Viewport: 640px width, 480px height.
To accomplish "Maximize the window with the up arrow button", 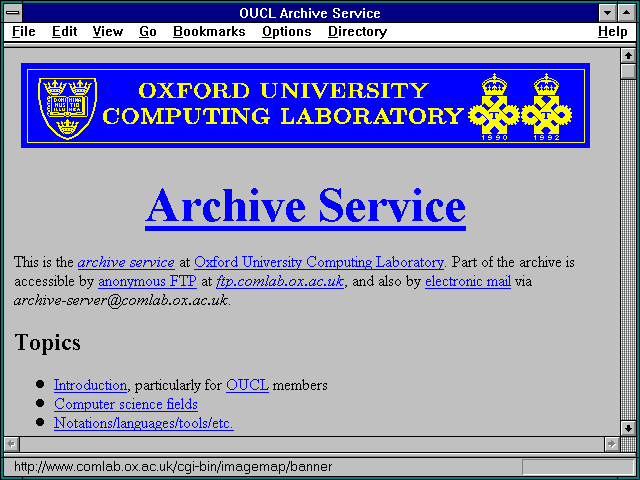I will pos(627,13).
